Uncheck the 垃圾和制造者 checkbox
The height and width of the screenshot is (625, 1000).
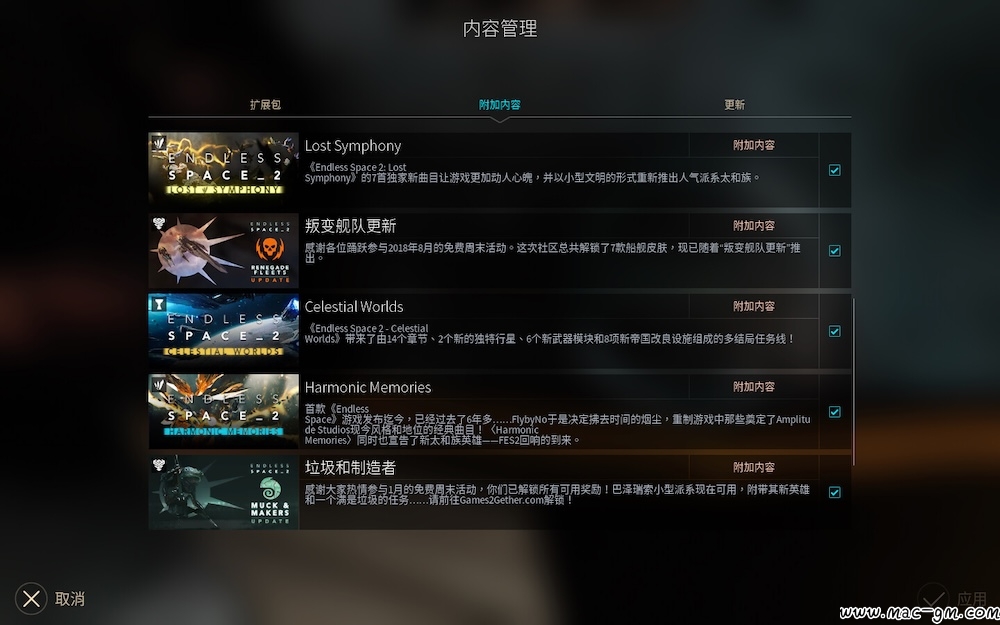(x=834, y=492)
